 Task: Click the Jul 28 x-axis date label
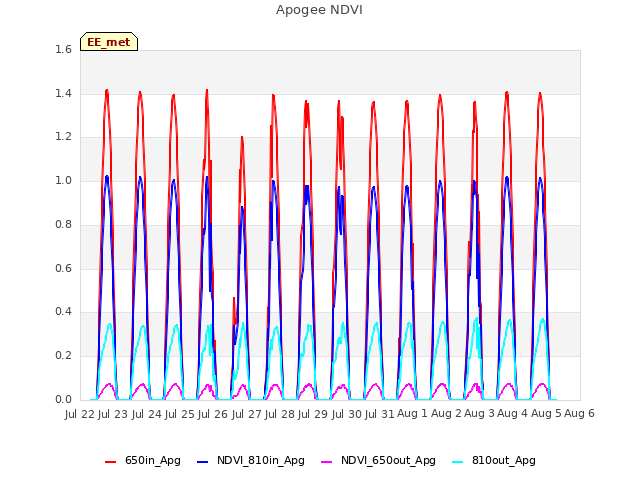click(280, 414)
